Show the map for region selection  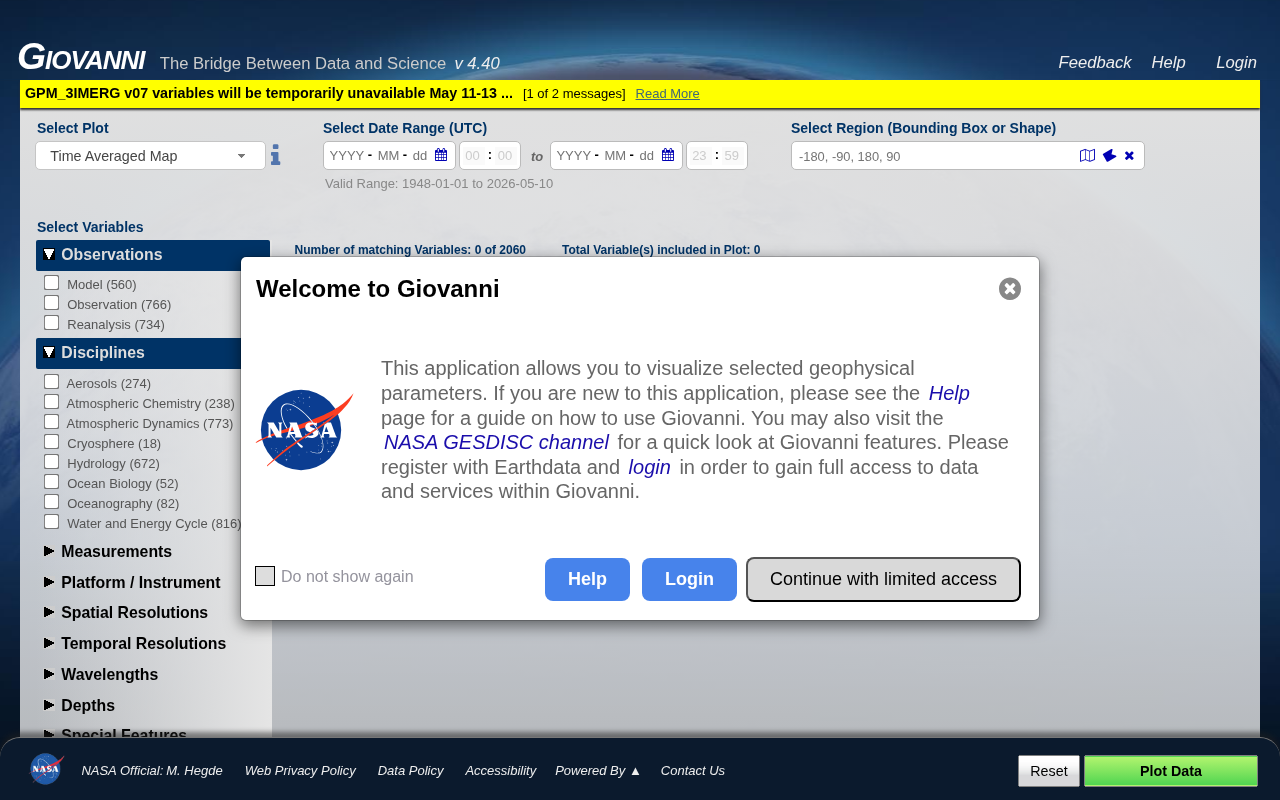pos(1088,156)
